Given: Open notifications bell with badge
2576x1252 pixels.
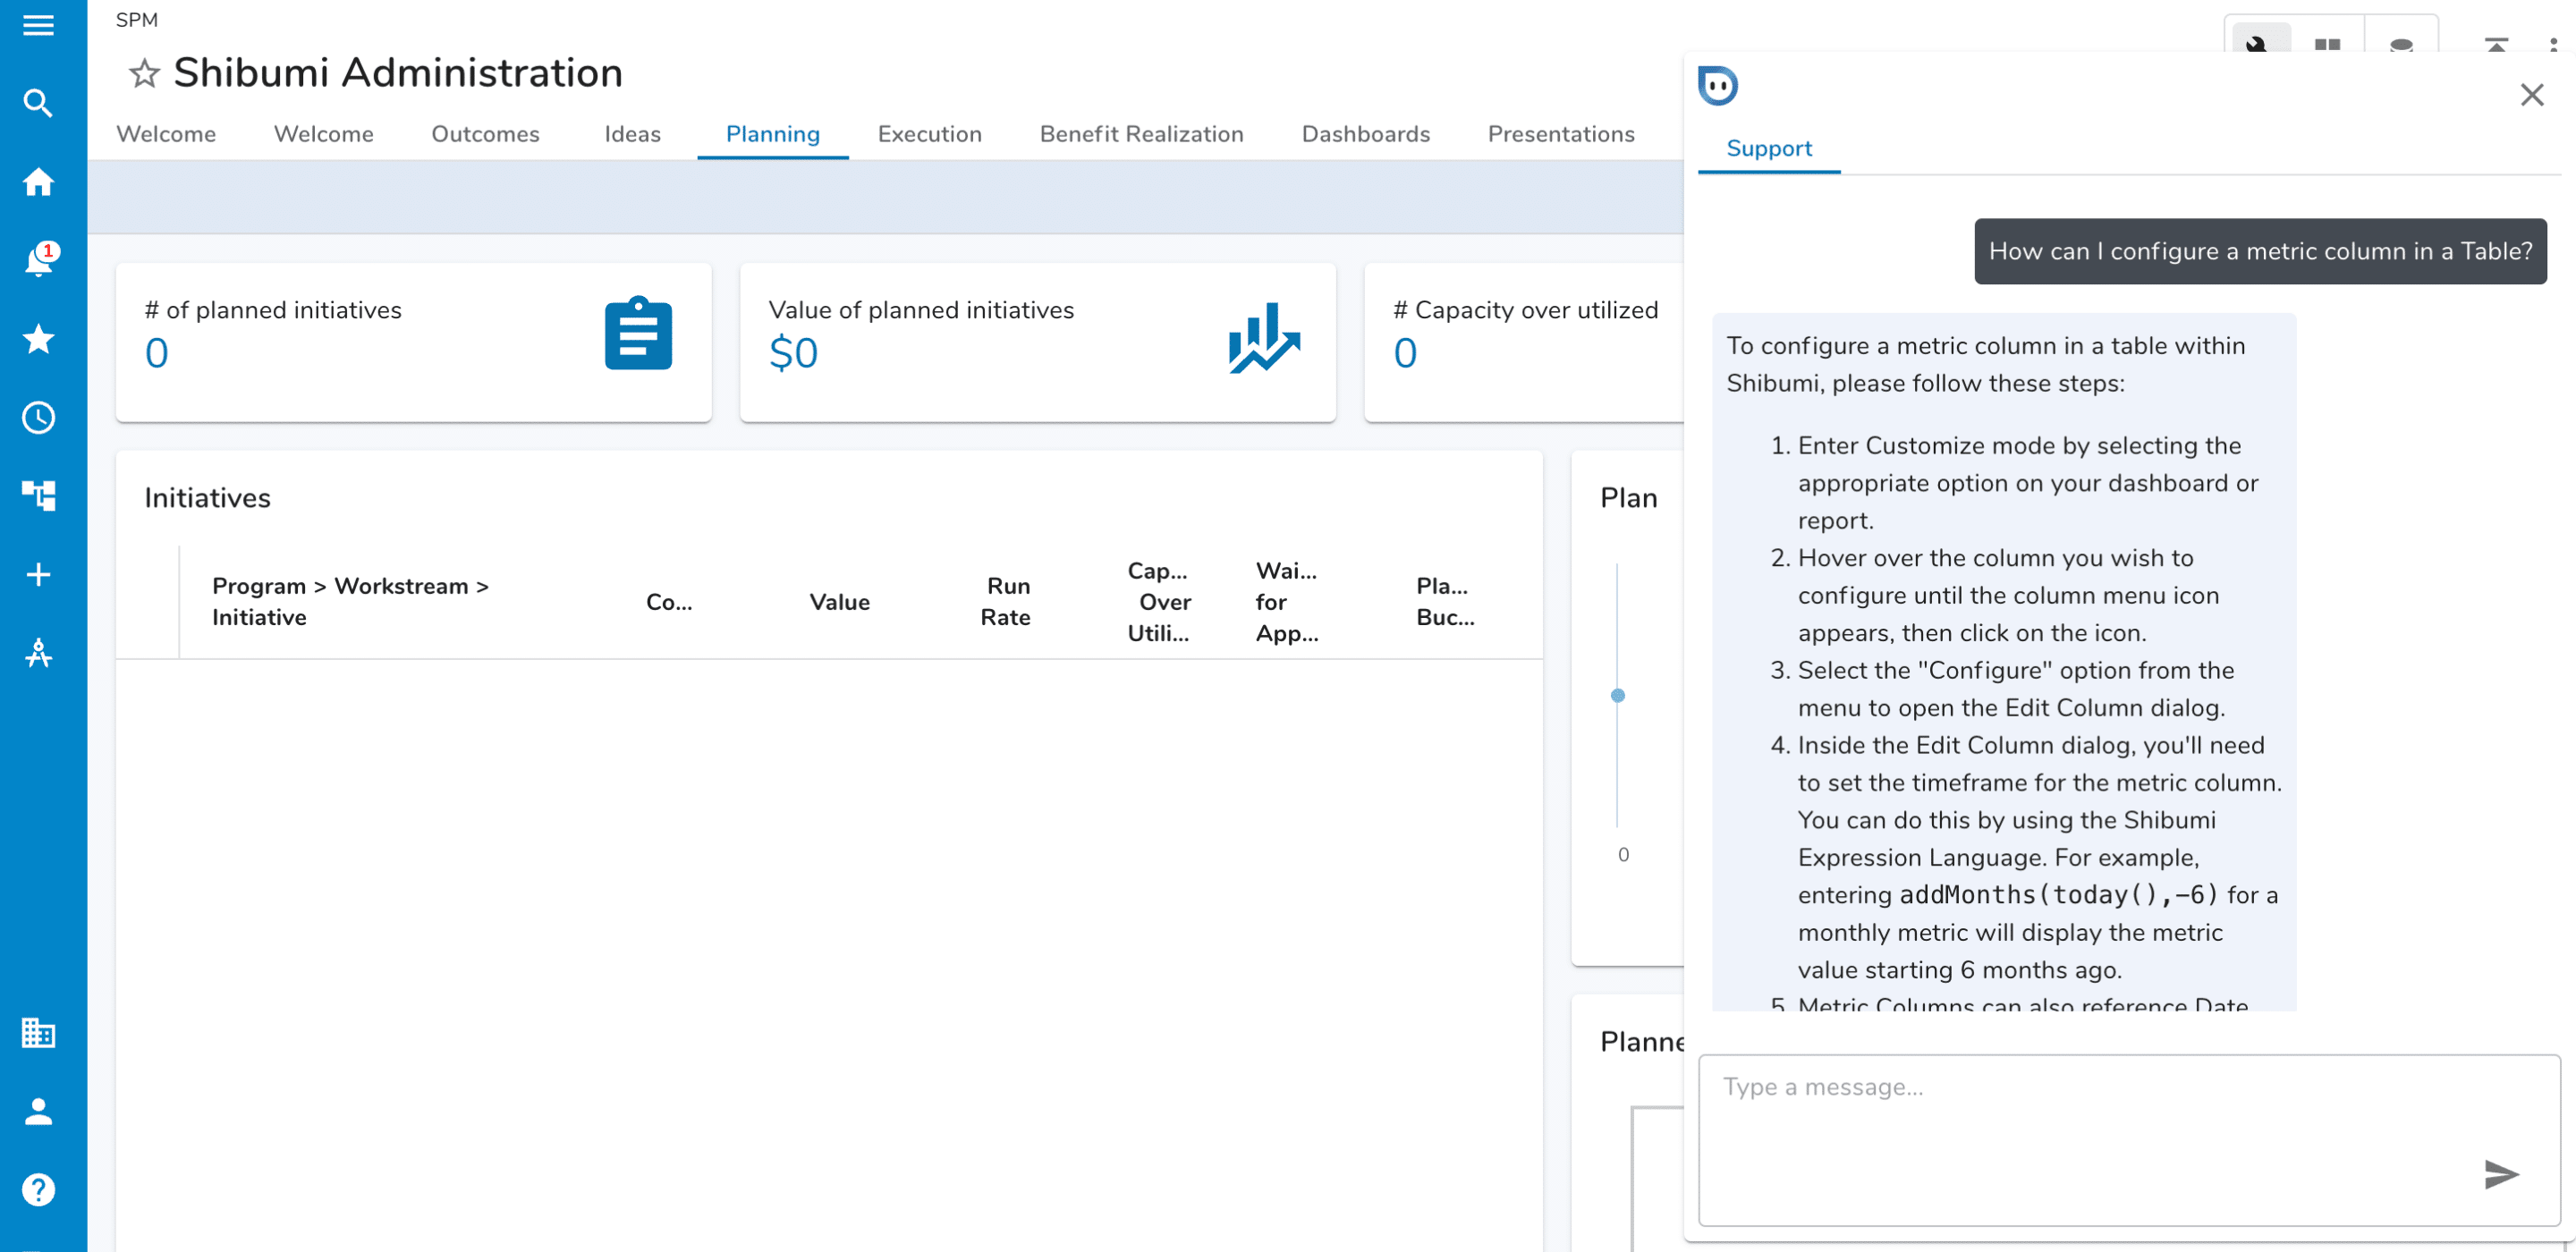Looking at the screenshot, I should pos(38,260).
